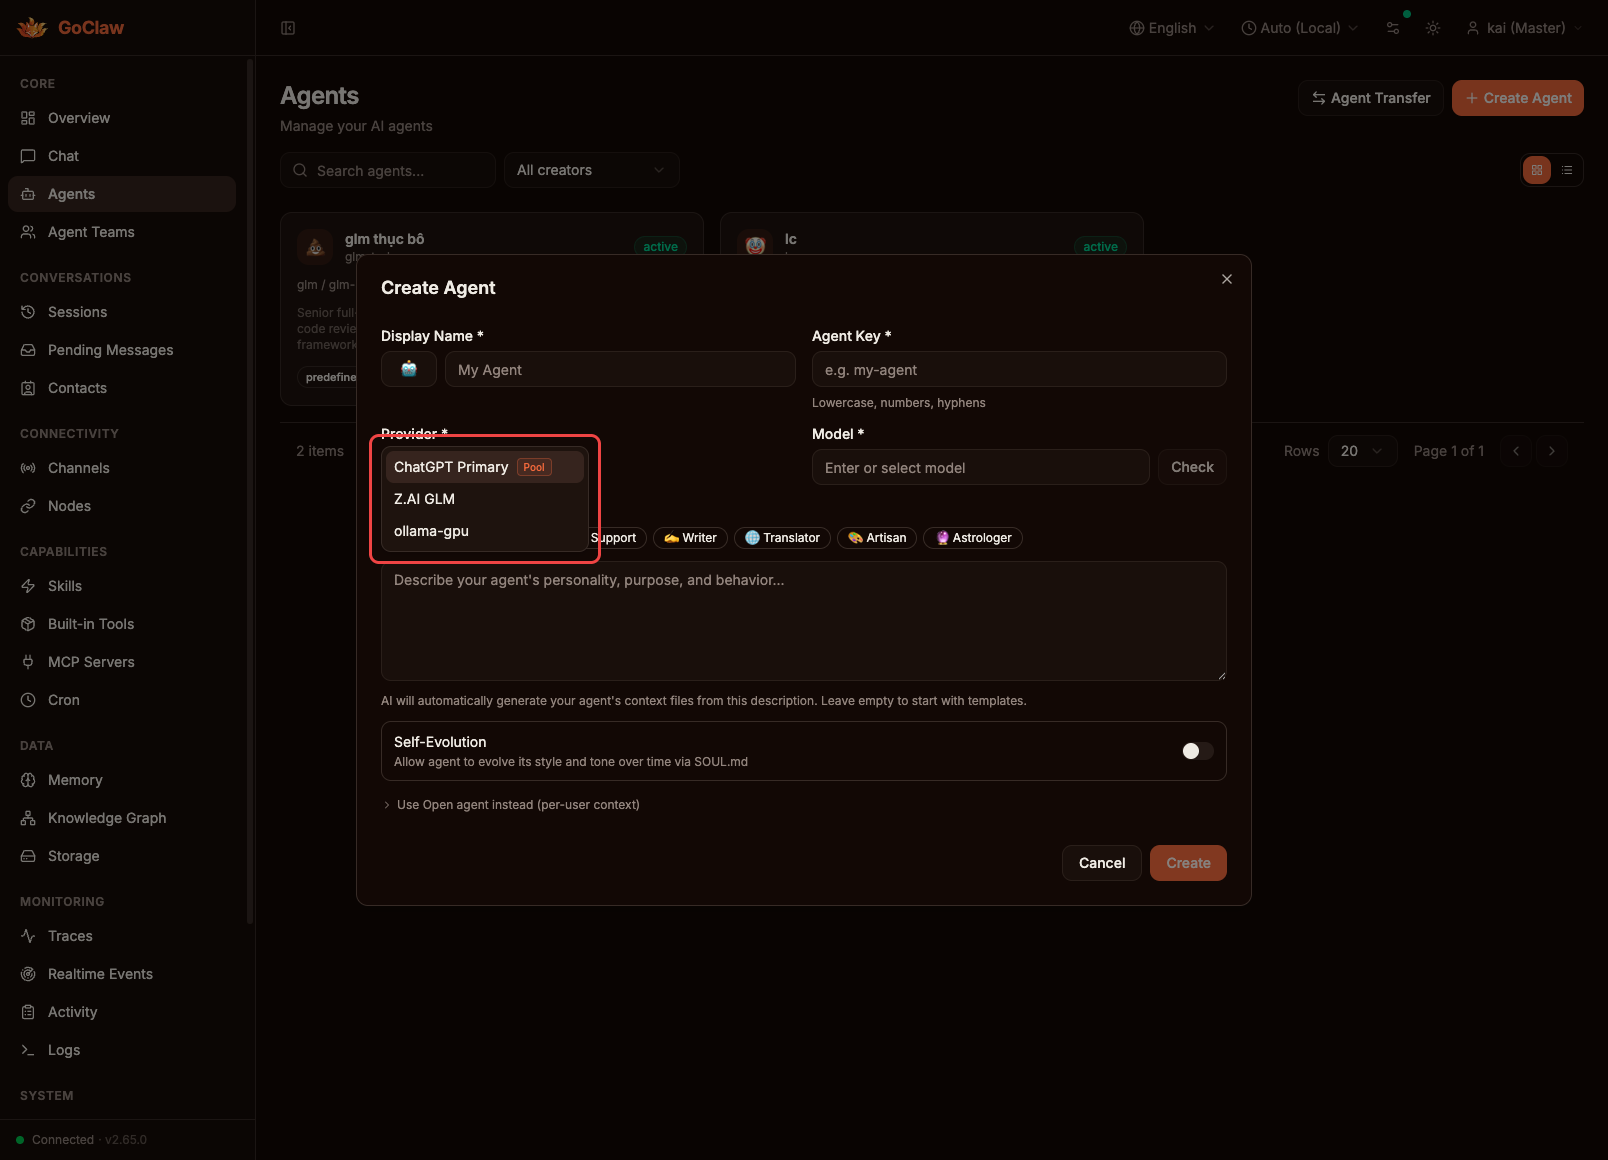Switch to grid view

pos(1537,170)
